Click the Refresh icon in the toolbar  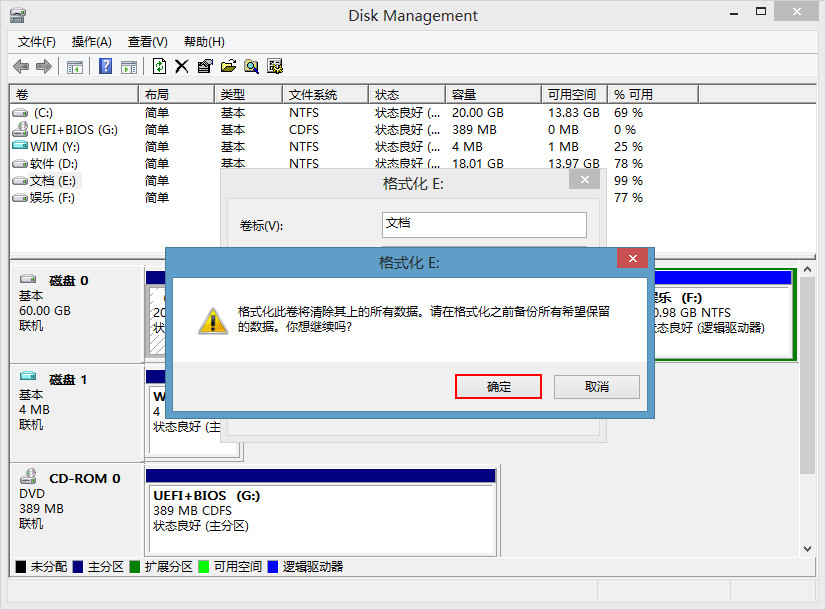[x=160, y=66]
